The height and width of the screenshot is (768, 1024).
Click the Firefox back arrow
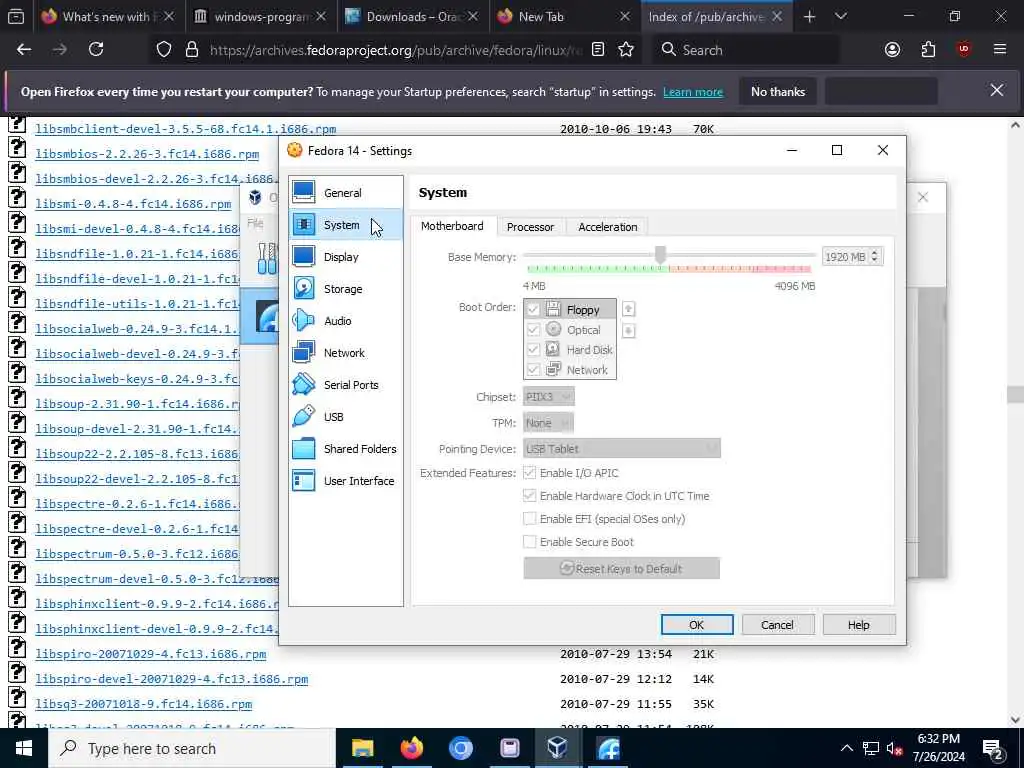[24, 49]
